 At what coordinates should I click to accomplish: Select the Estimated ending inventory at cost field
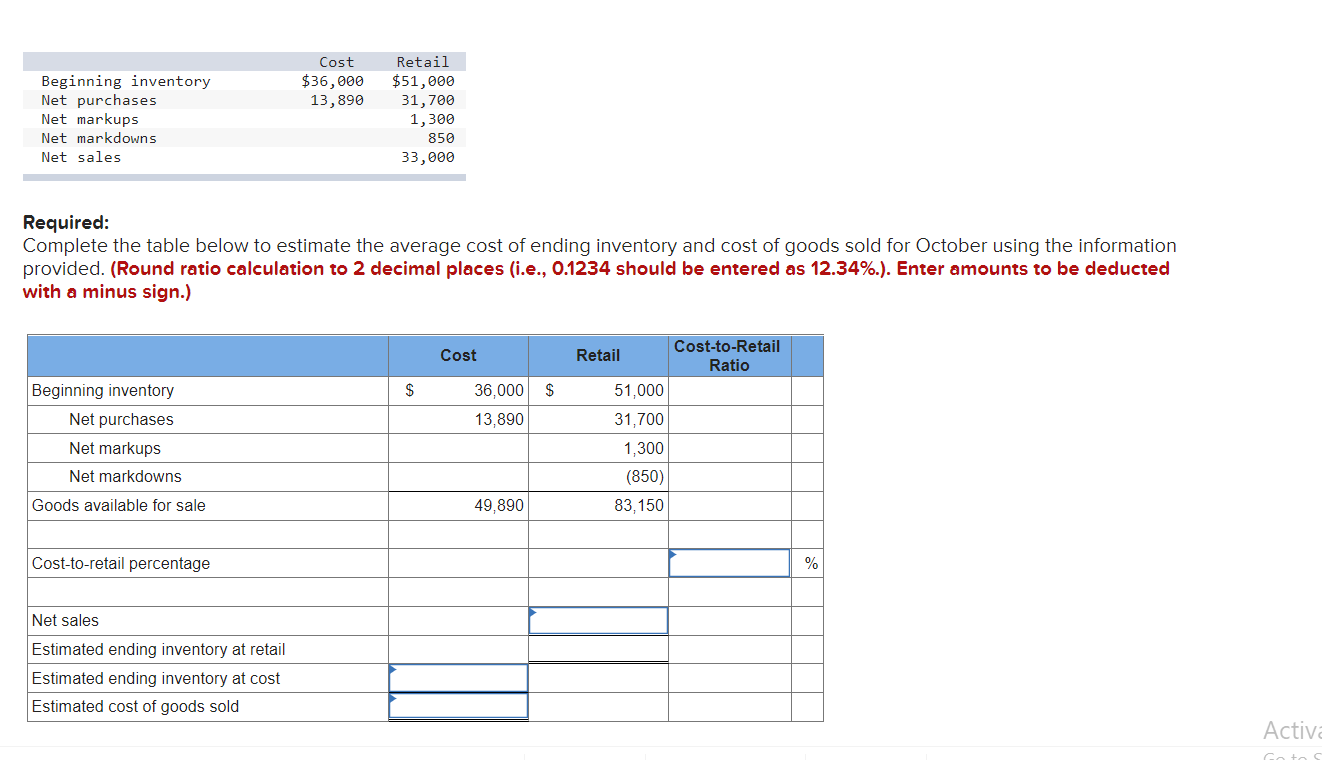(x=458, y=677)
